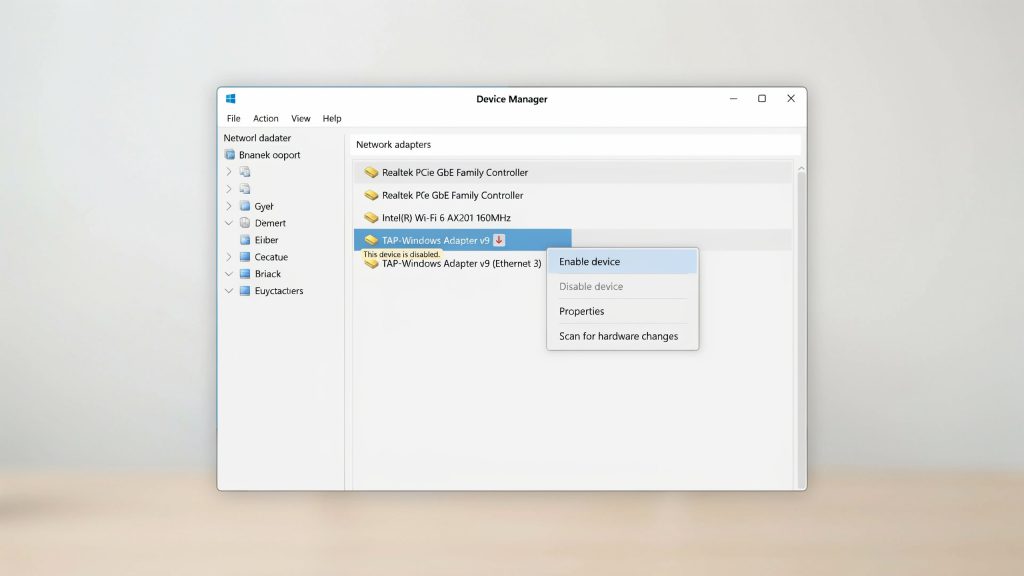Viewport: 1024px width, 576px height.
Task: Click the red disabled arrow on TAP-Windows Adapter v9
Action: (x=499, y=240)
